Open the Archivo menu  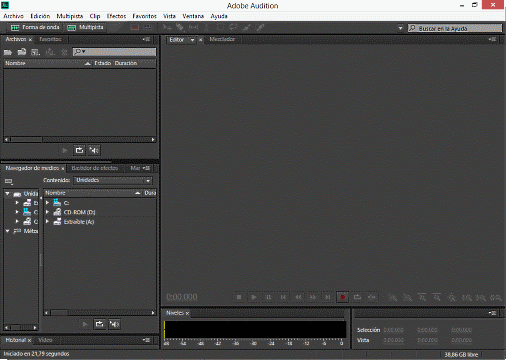point(13,16)
